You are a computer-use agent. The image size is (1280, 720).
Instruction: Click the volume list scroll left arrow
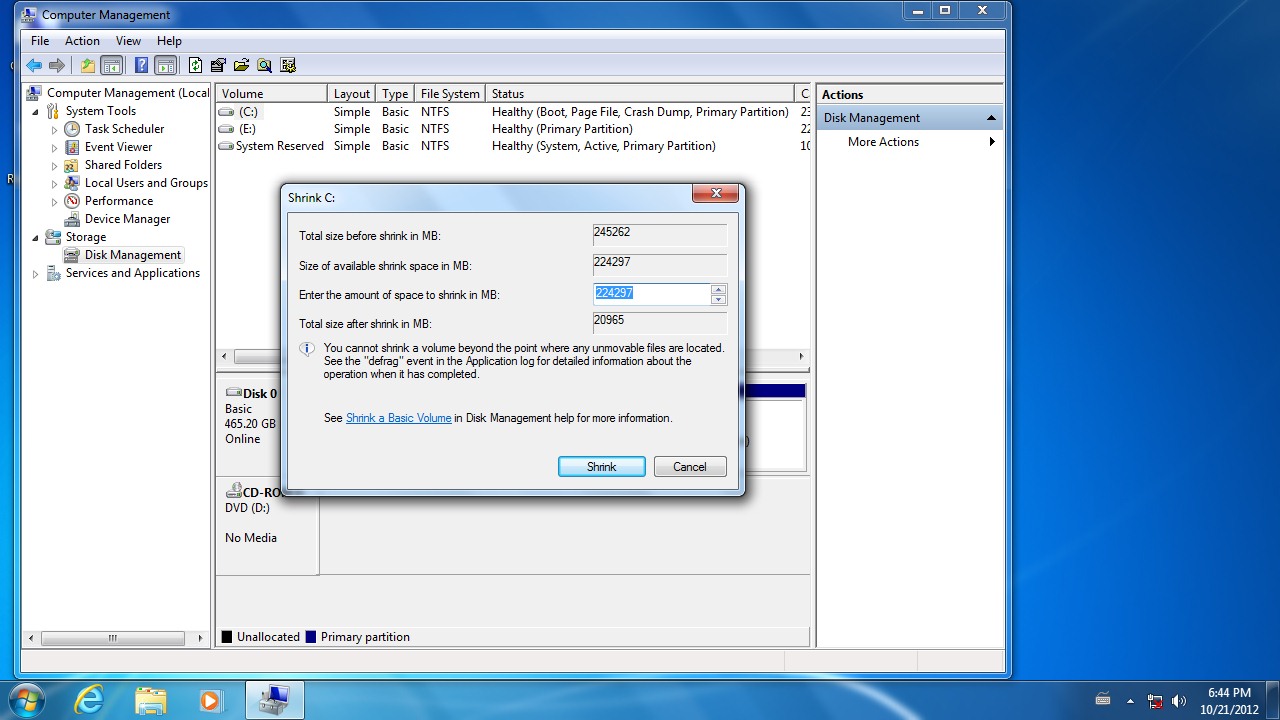224,357
